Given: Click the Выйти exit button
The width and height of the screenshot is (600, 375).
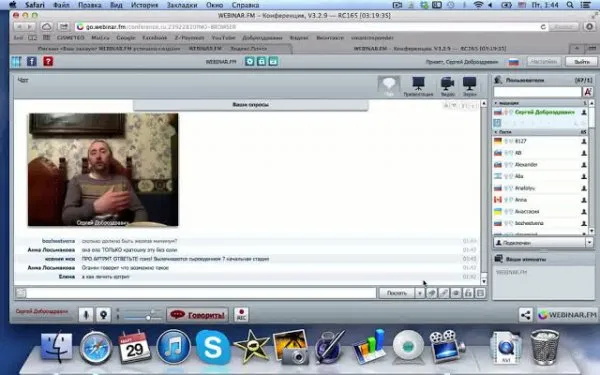Looking at the screenshot, I should coord(582,62).
